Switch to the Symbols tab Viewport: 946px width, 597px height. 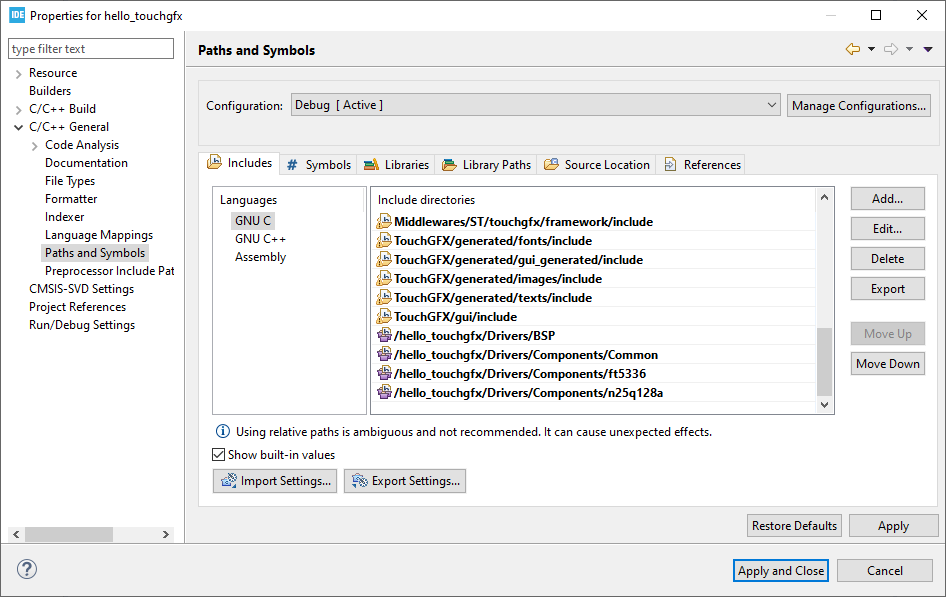(x=318, y=165)
